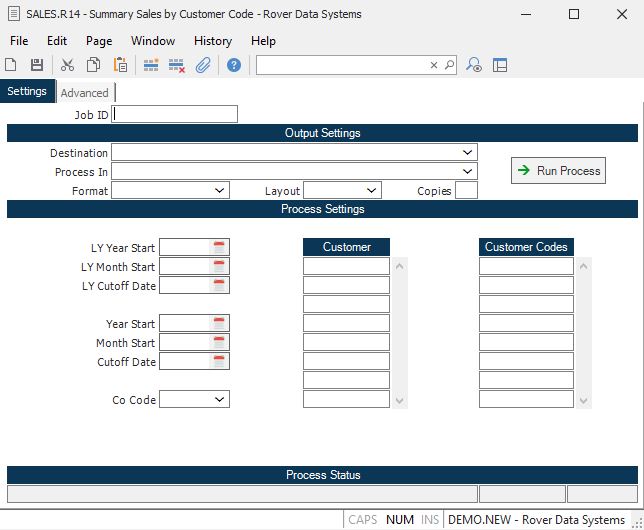Expand the Destination dropdown
This screenshot has height=530, width=644.
[x=467, y=153]
